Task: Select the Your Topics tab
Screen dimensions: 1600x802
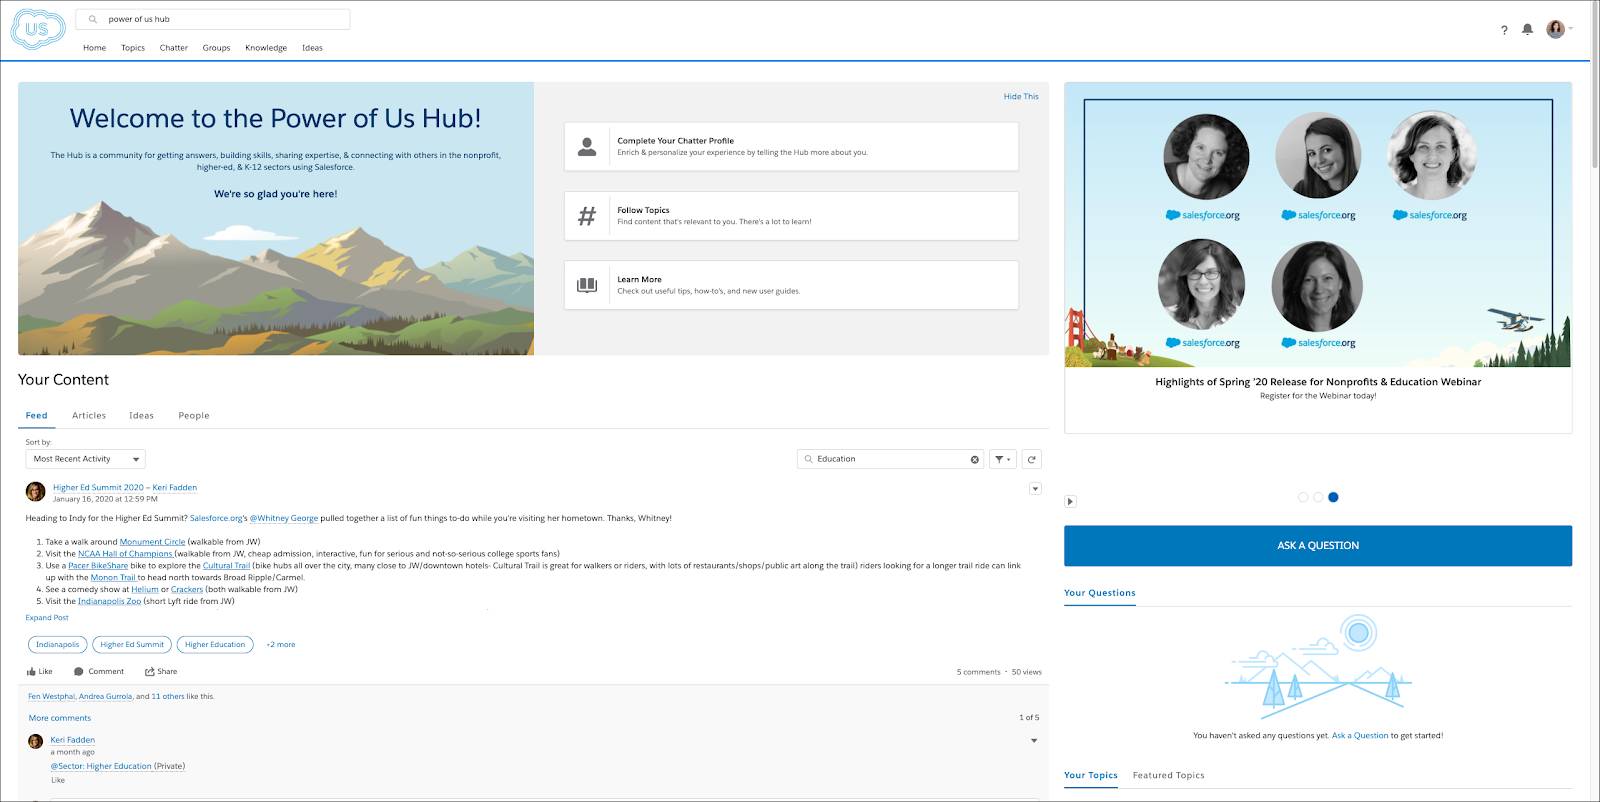Action: coord(1091,776)
